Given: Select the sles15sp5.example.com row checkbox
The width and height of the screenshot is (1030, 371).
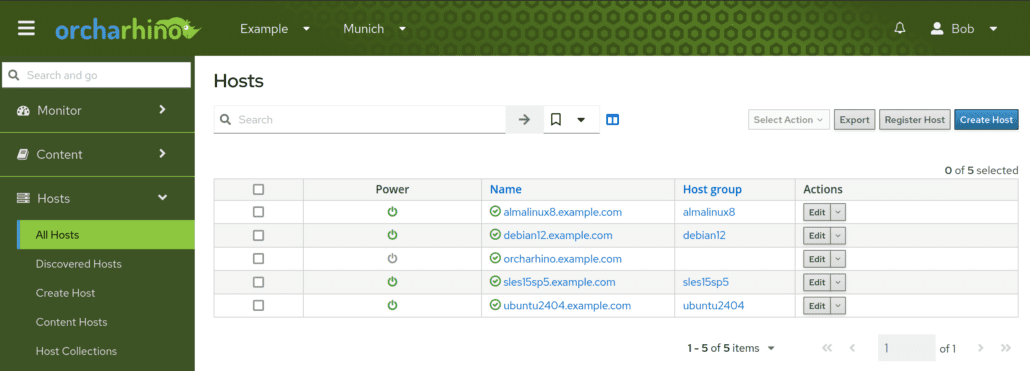Looking at the screenshot, I should click(258, 282).
